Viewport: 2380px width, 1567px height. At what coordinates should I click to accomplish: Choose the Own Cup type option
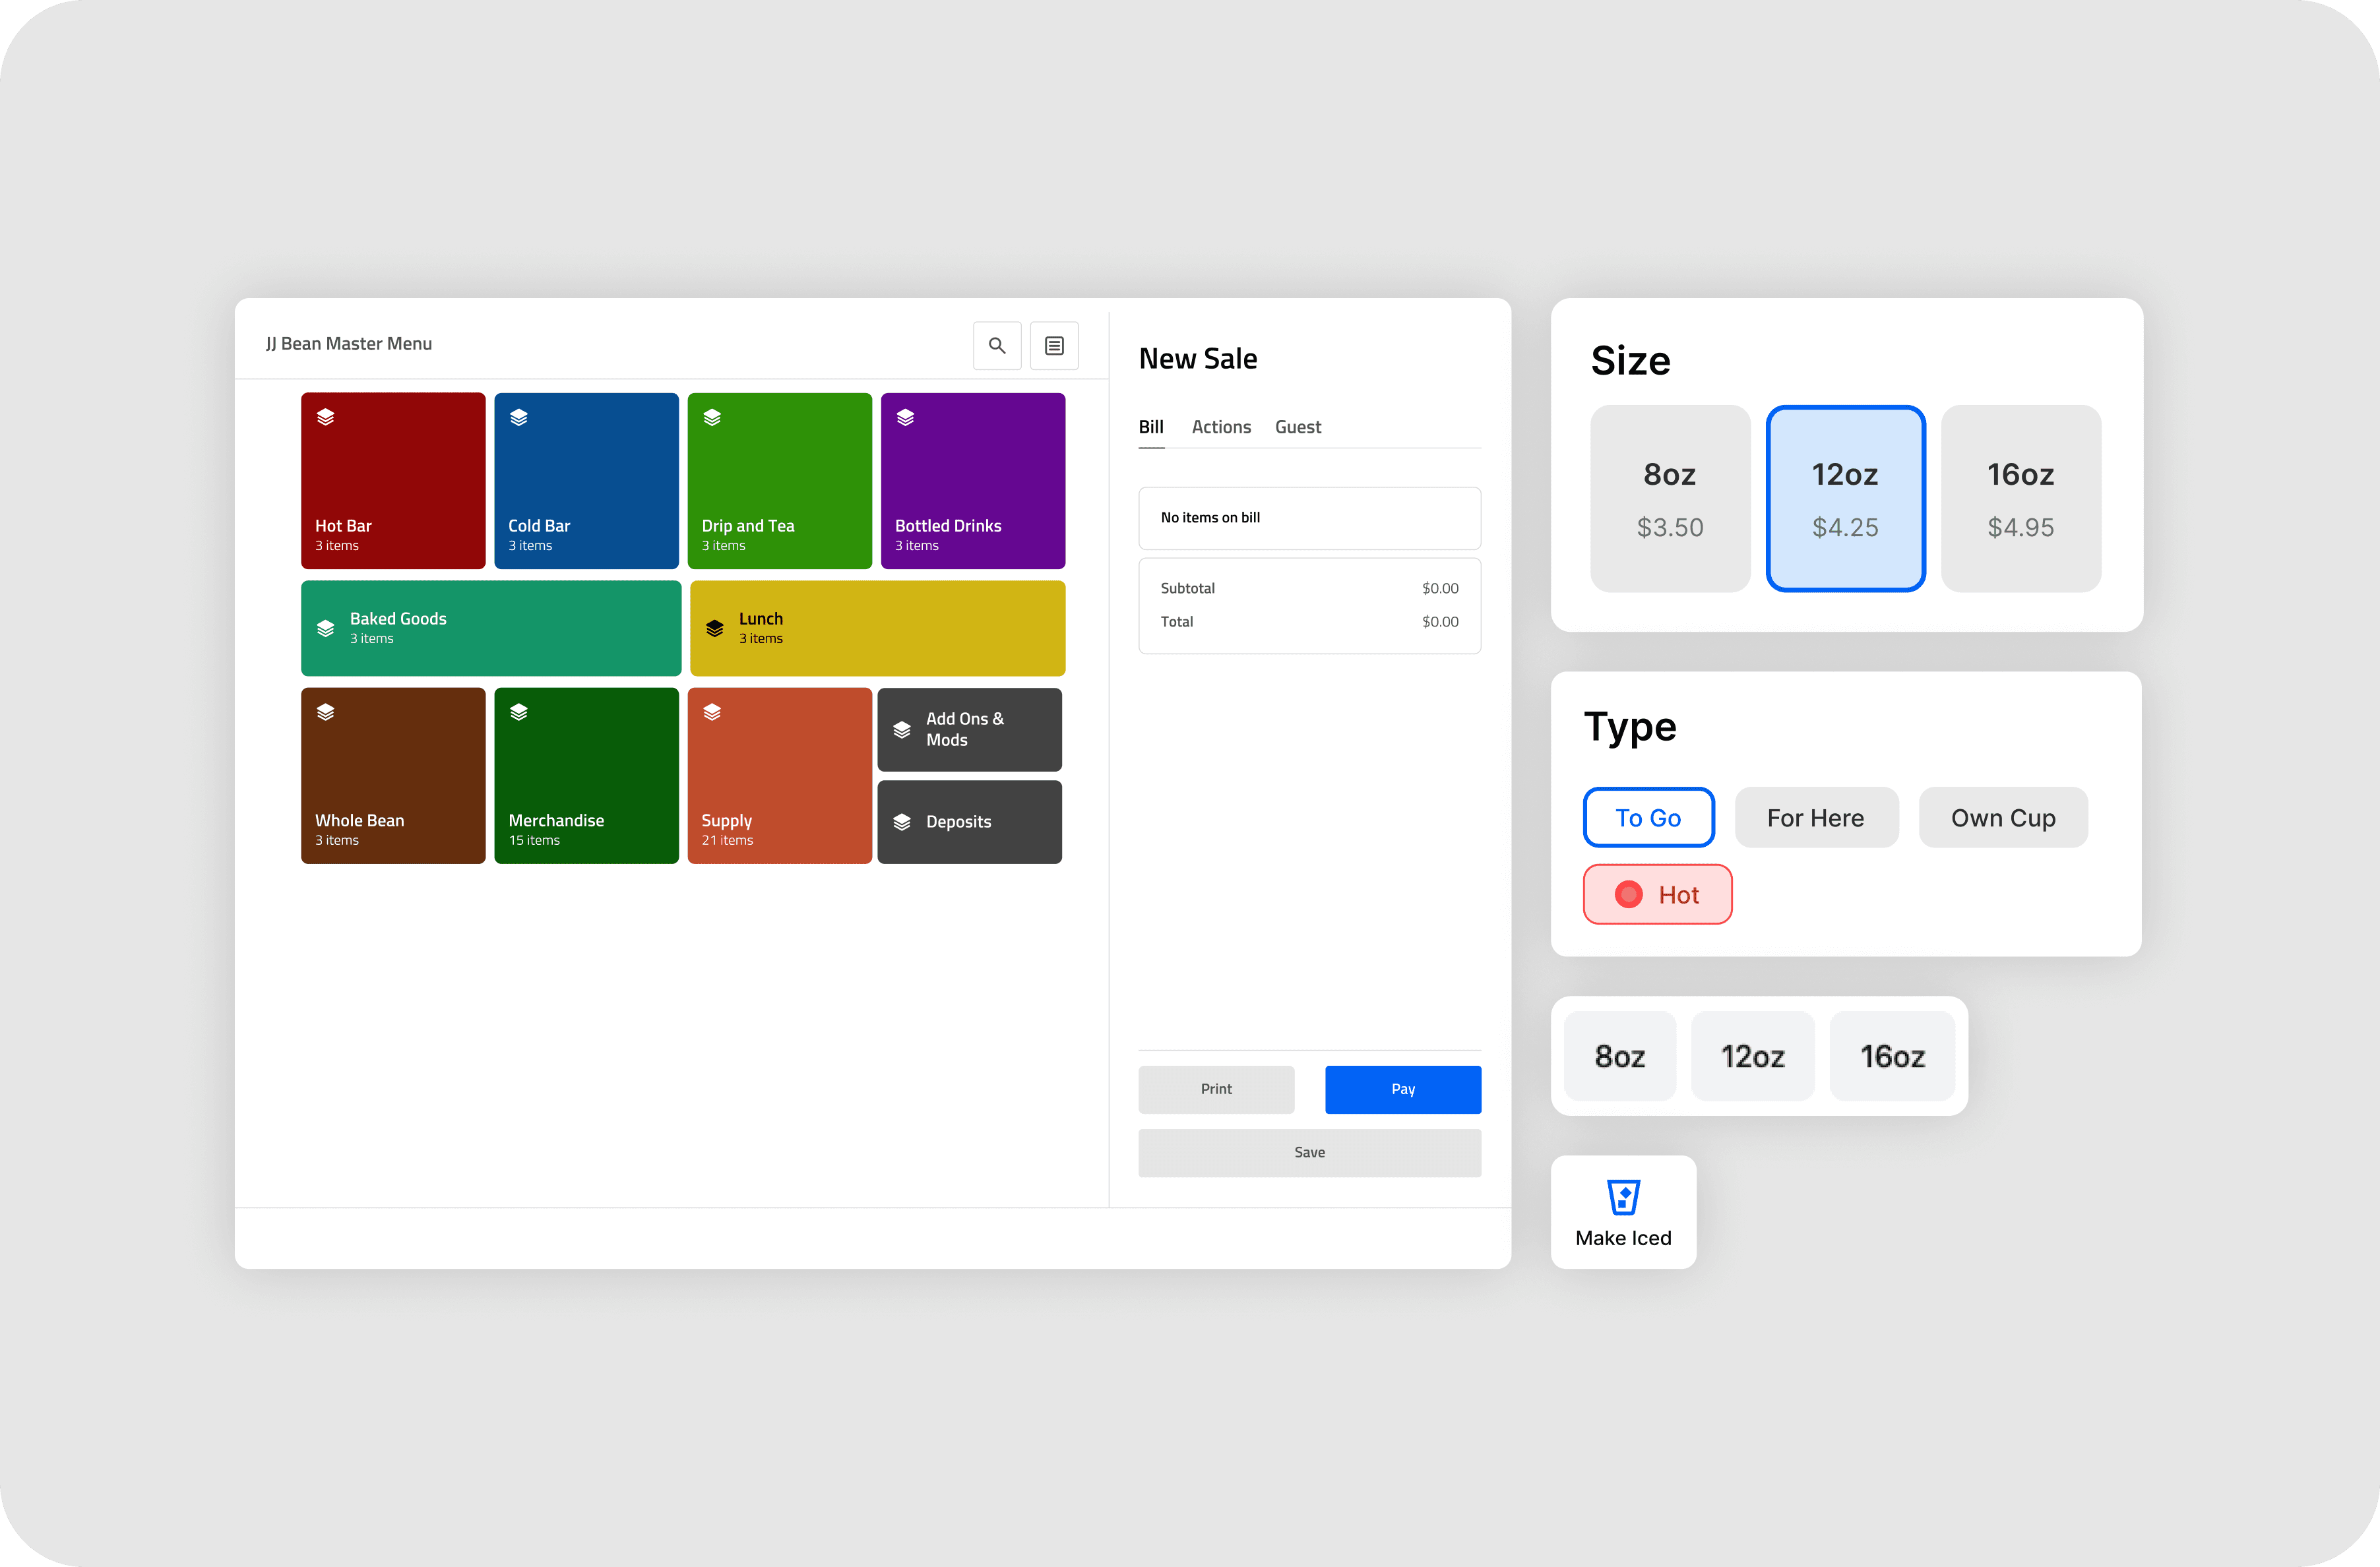[x=2002, y=817]
